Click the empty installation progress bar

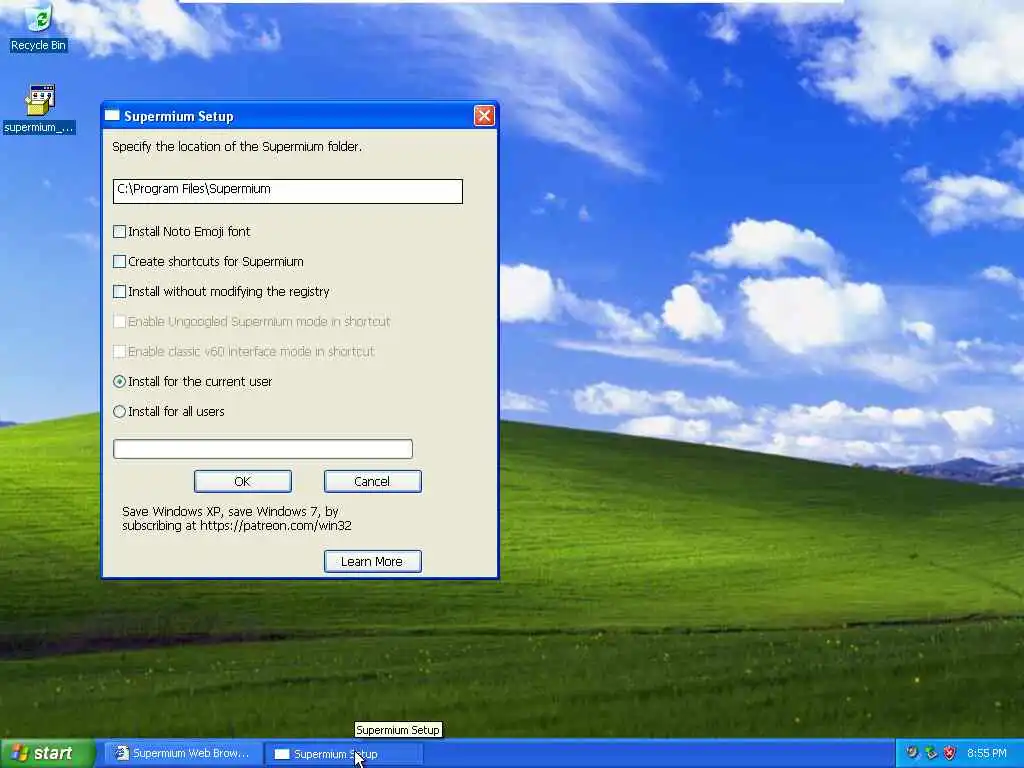(263, 449)
